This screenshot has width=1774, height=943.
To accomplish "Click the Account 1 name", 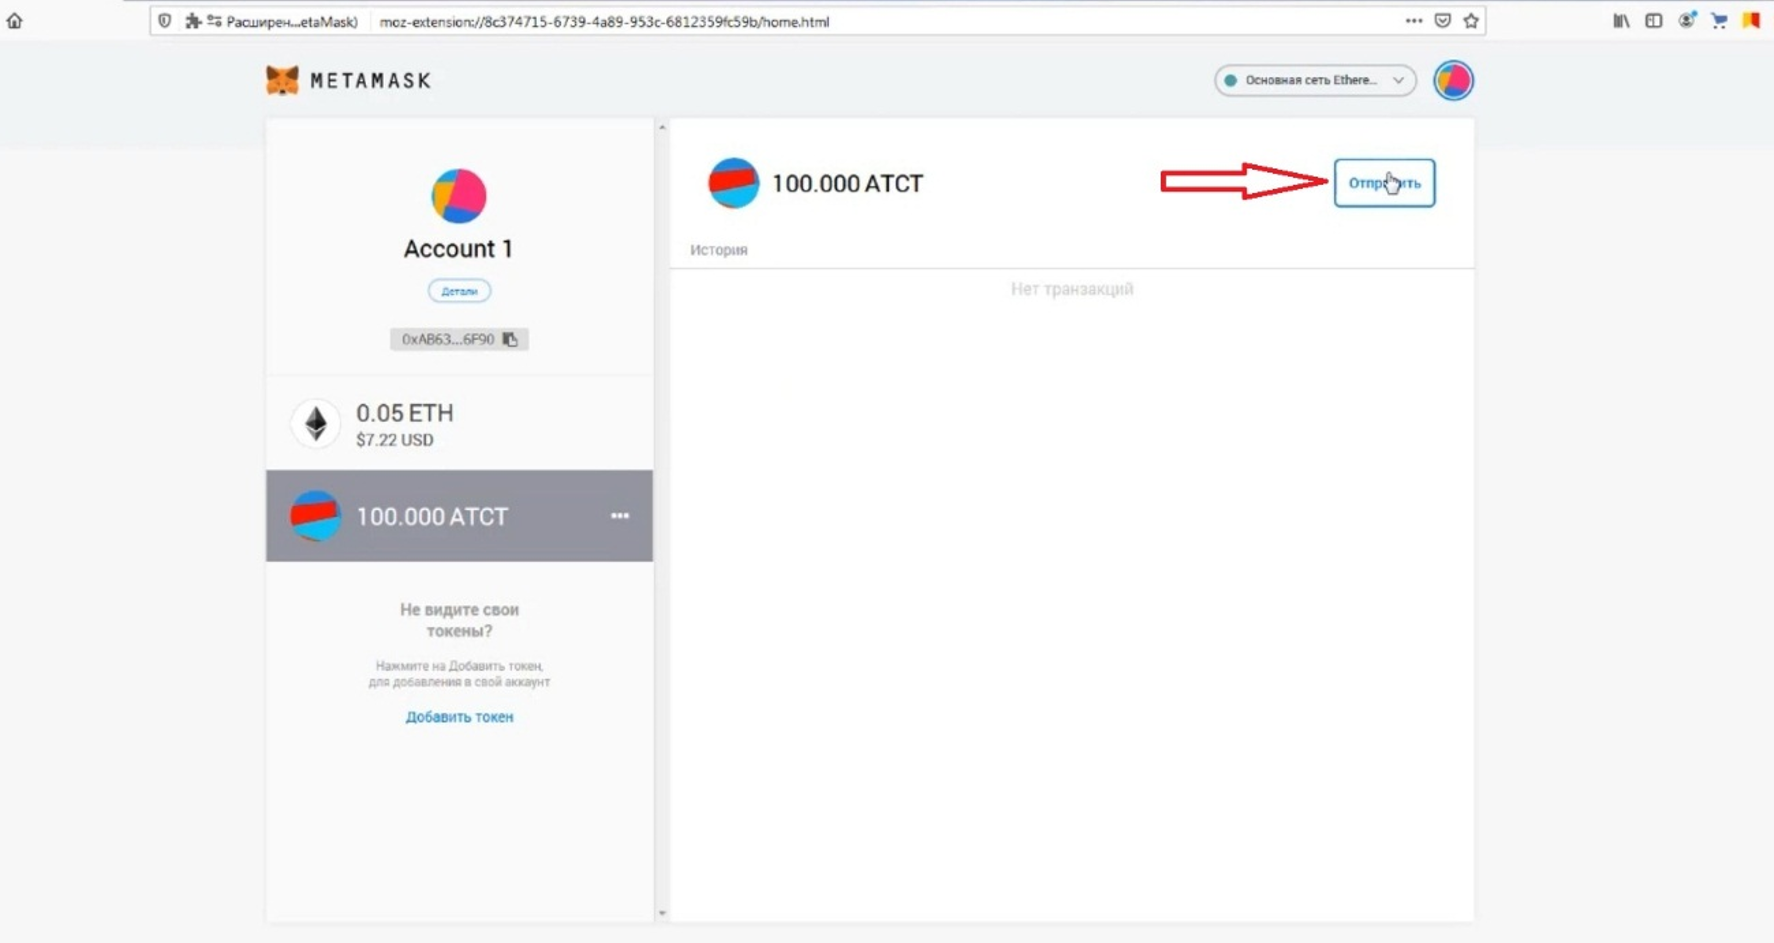I will (458, 249).
